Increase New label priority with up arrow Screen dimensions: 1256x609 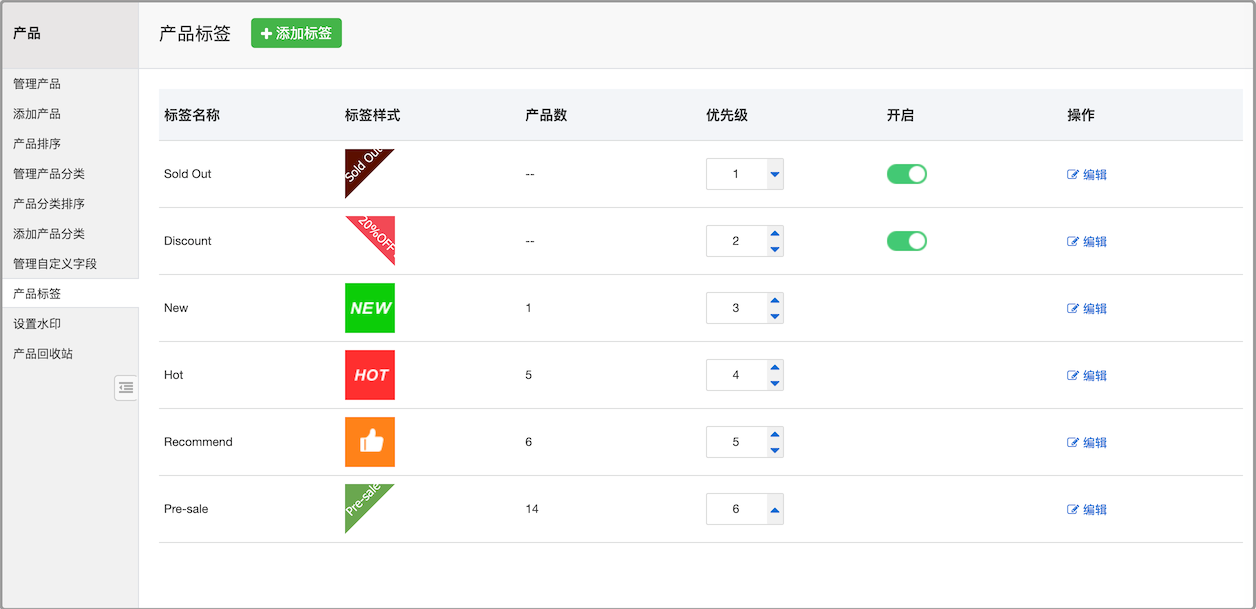point(774,300)
